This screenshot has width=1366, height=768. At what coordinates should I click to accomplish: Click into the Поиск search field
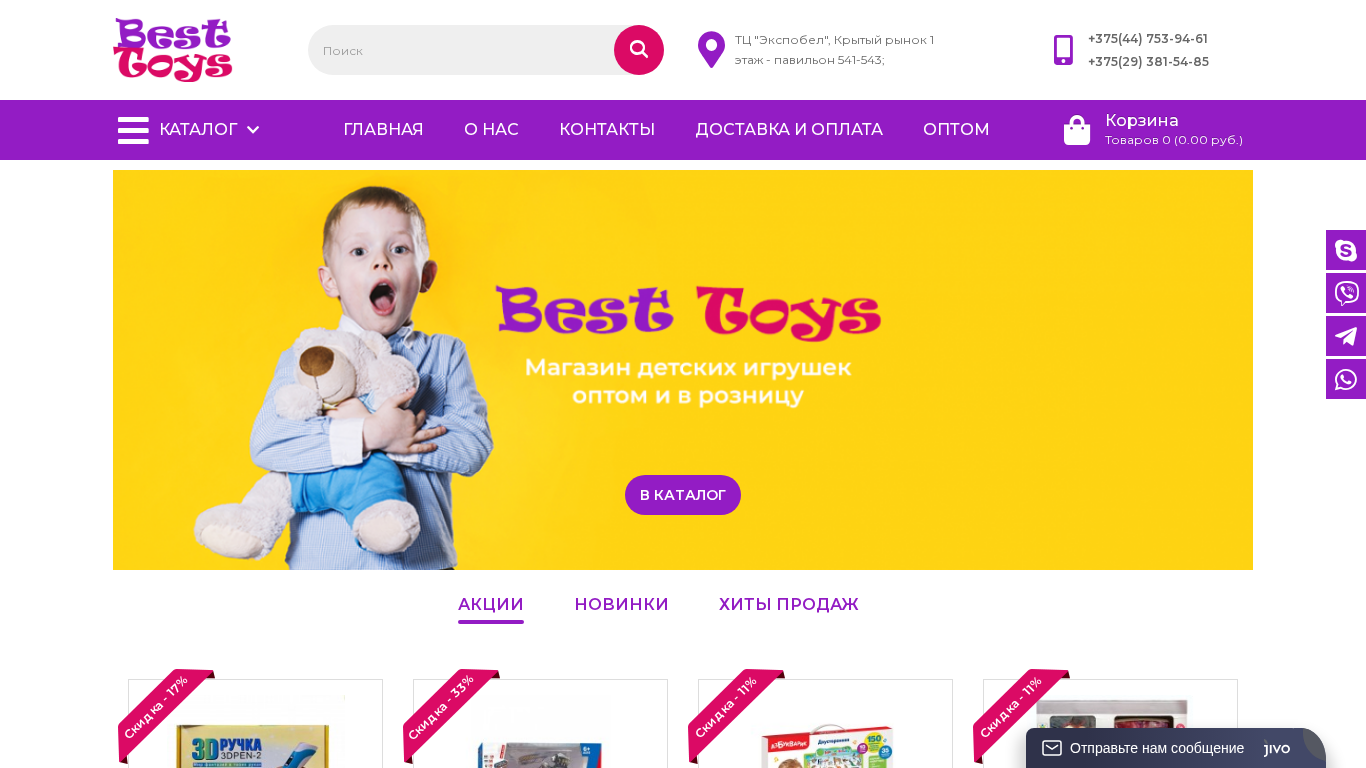[x=461, y=50]
